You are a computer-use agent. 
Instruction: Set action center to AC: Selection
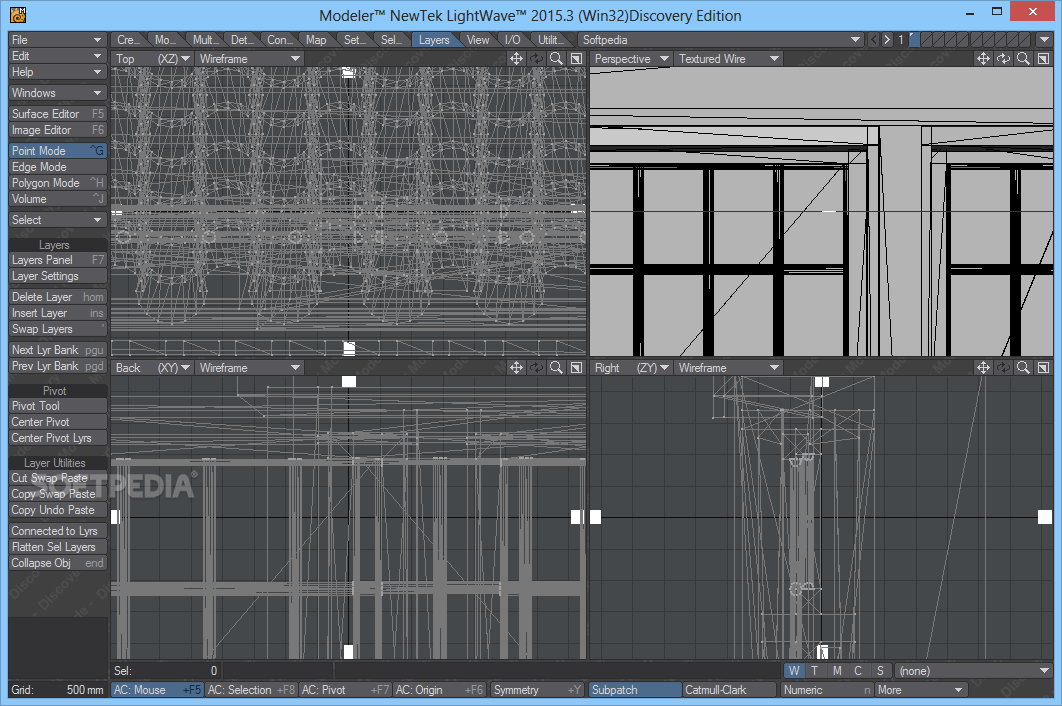pos(251,690)
